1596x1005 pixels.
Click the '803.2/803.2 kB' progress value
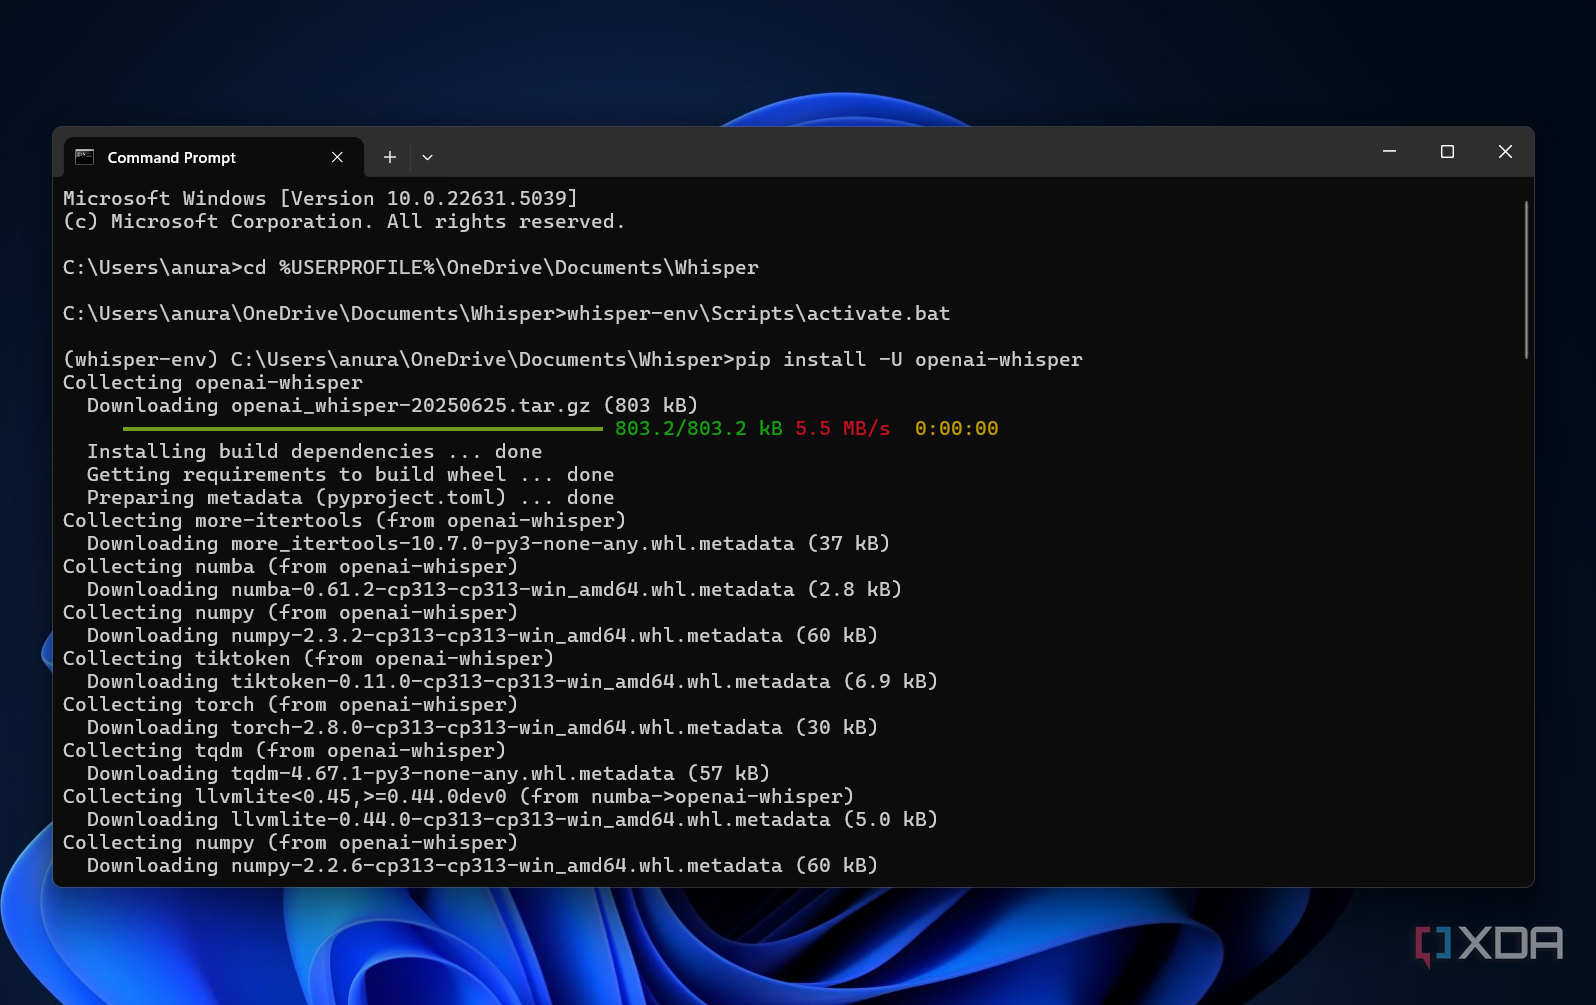coord(698,428)
